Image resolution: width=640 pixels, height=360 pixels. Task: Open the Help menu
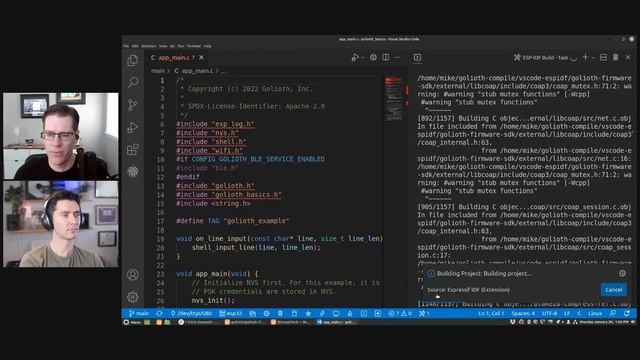coord(207,46)
